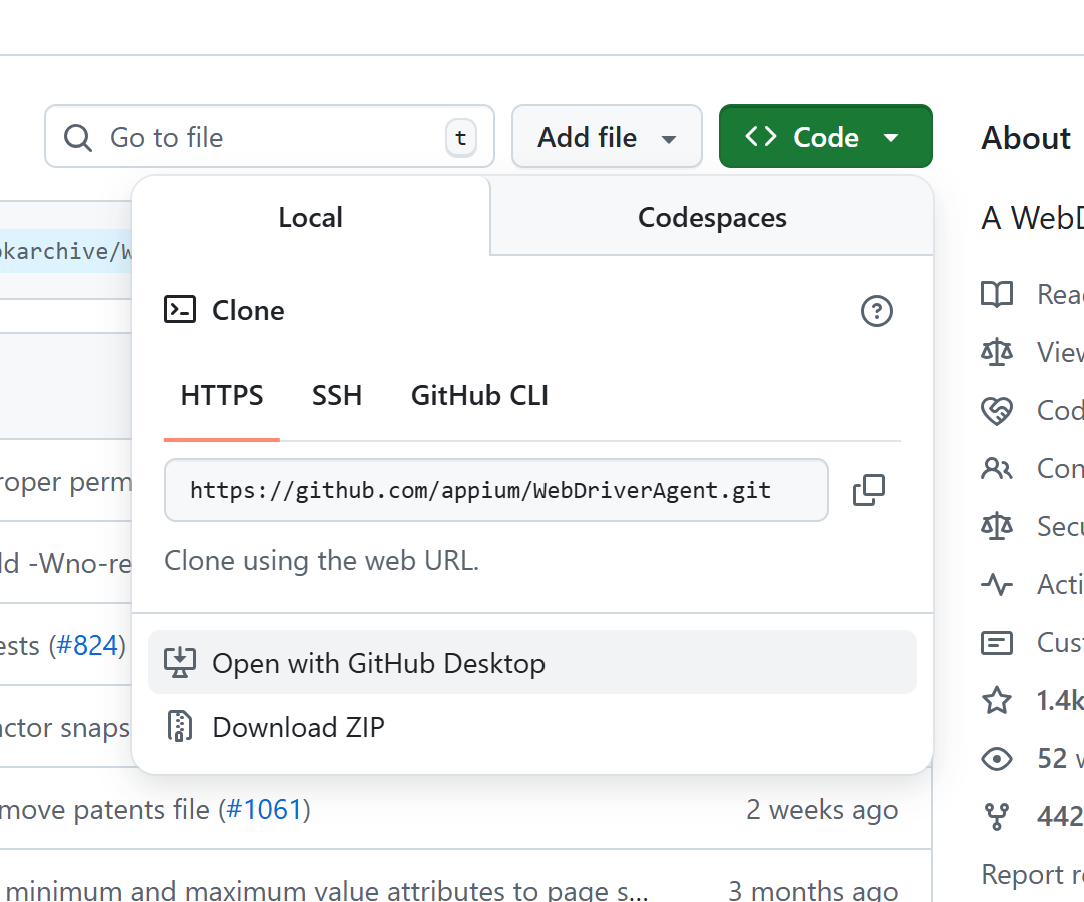
Task: Open the minimum and maximum value commit message
Action: (328, 890)
